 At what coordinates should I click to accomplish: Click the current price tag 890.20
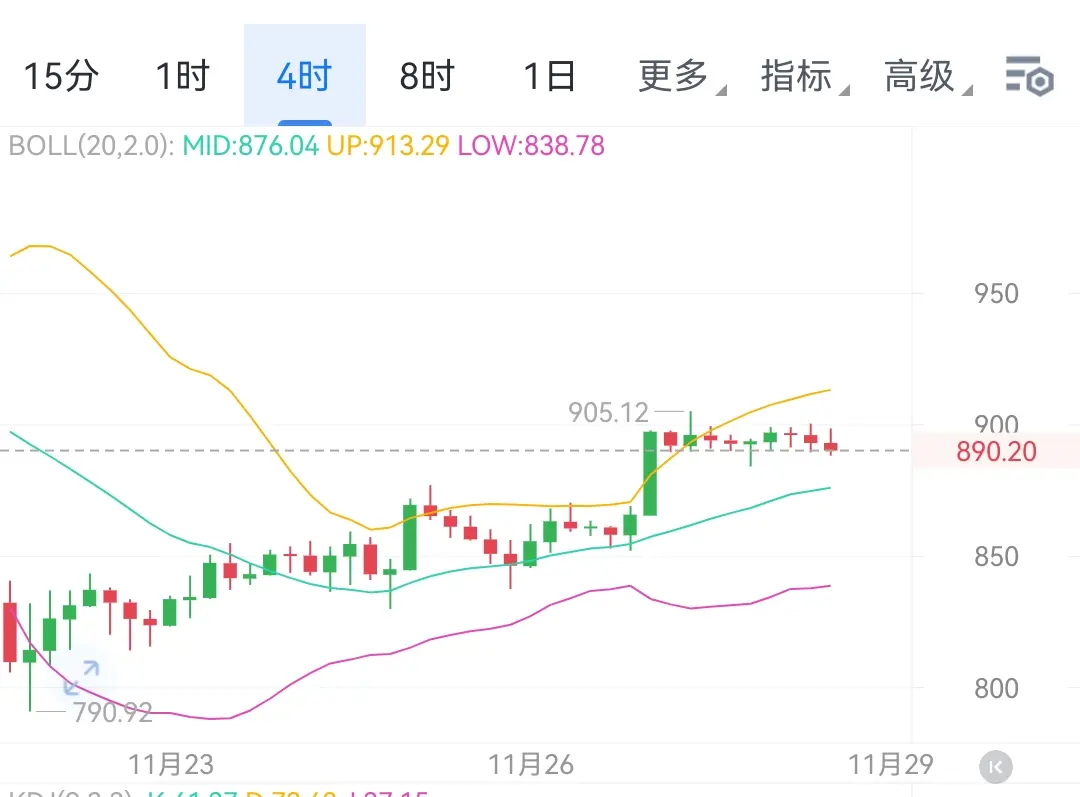coord(996,452)
